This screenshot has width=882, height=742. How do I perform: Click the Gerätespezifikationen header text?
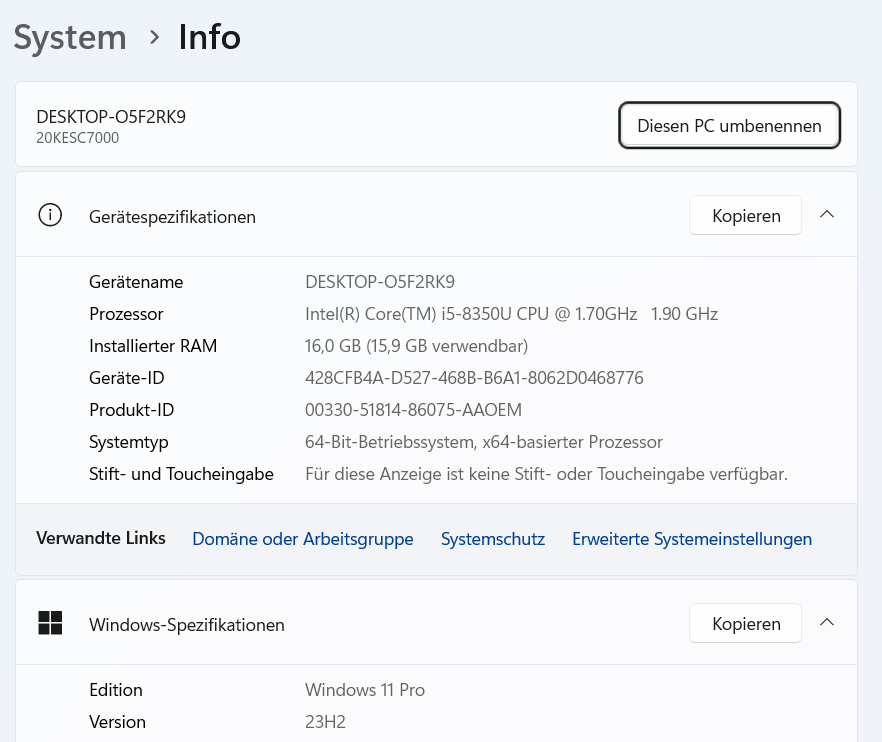(172, 217)
